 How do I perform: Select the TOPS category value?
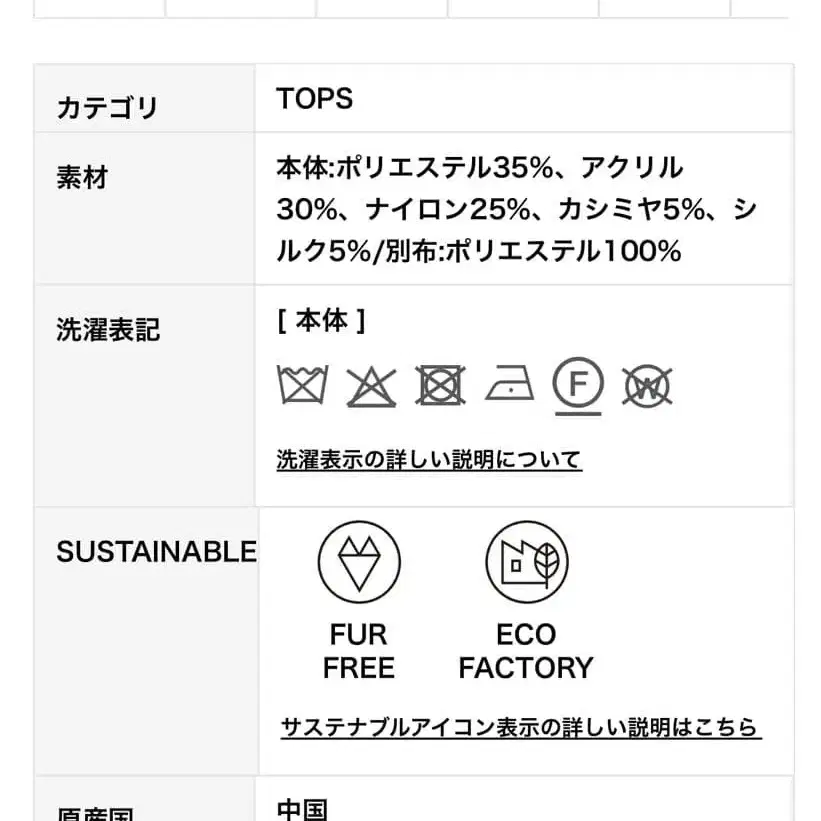tap(315, 98)
